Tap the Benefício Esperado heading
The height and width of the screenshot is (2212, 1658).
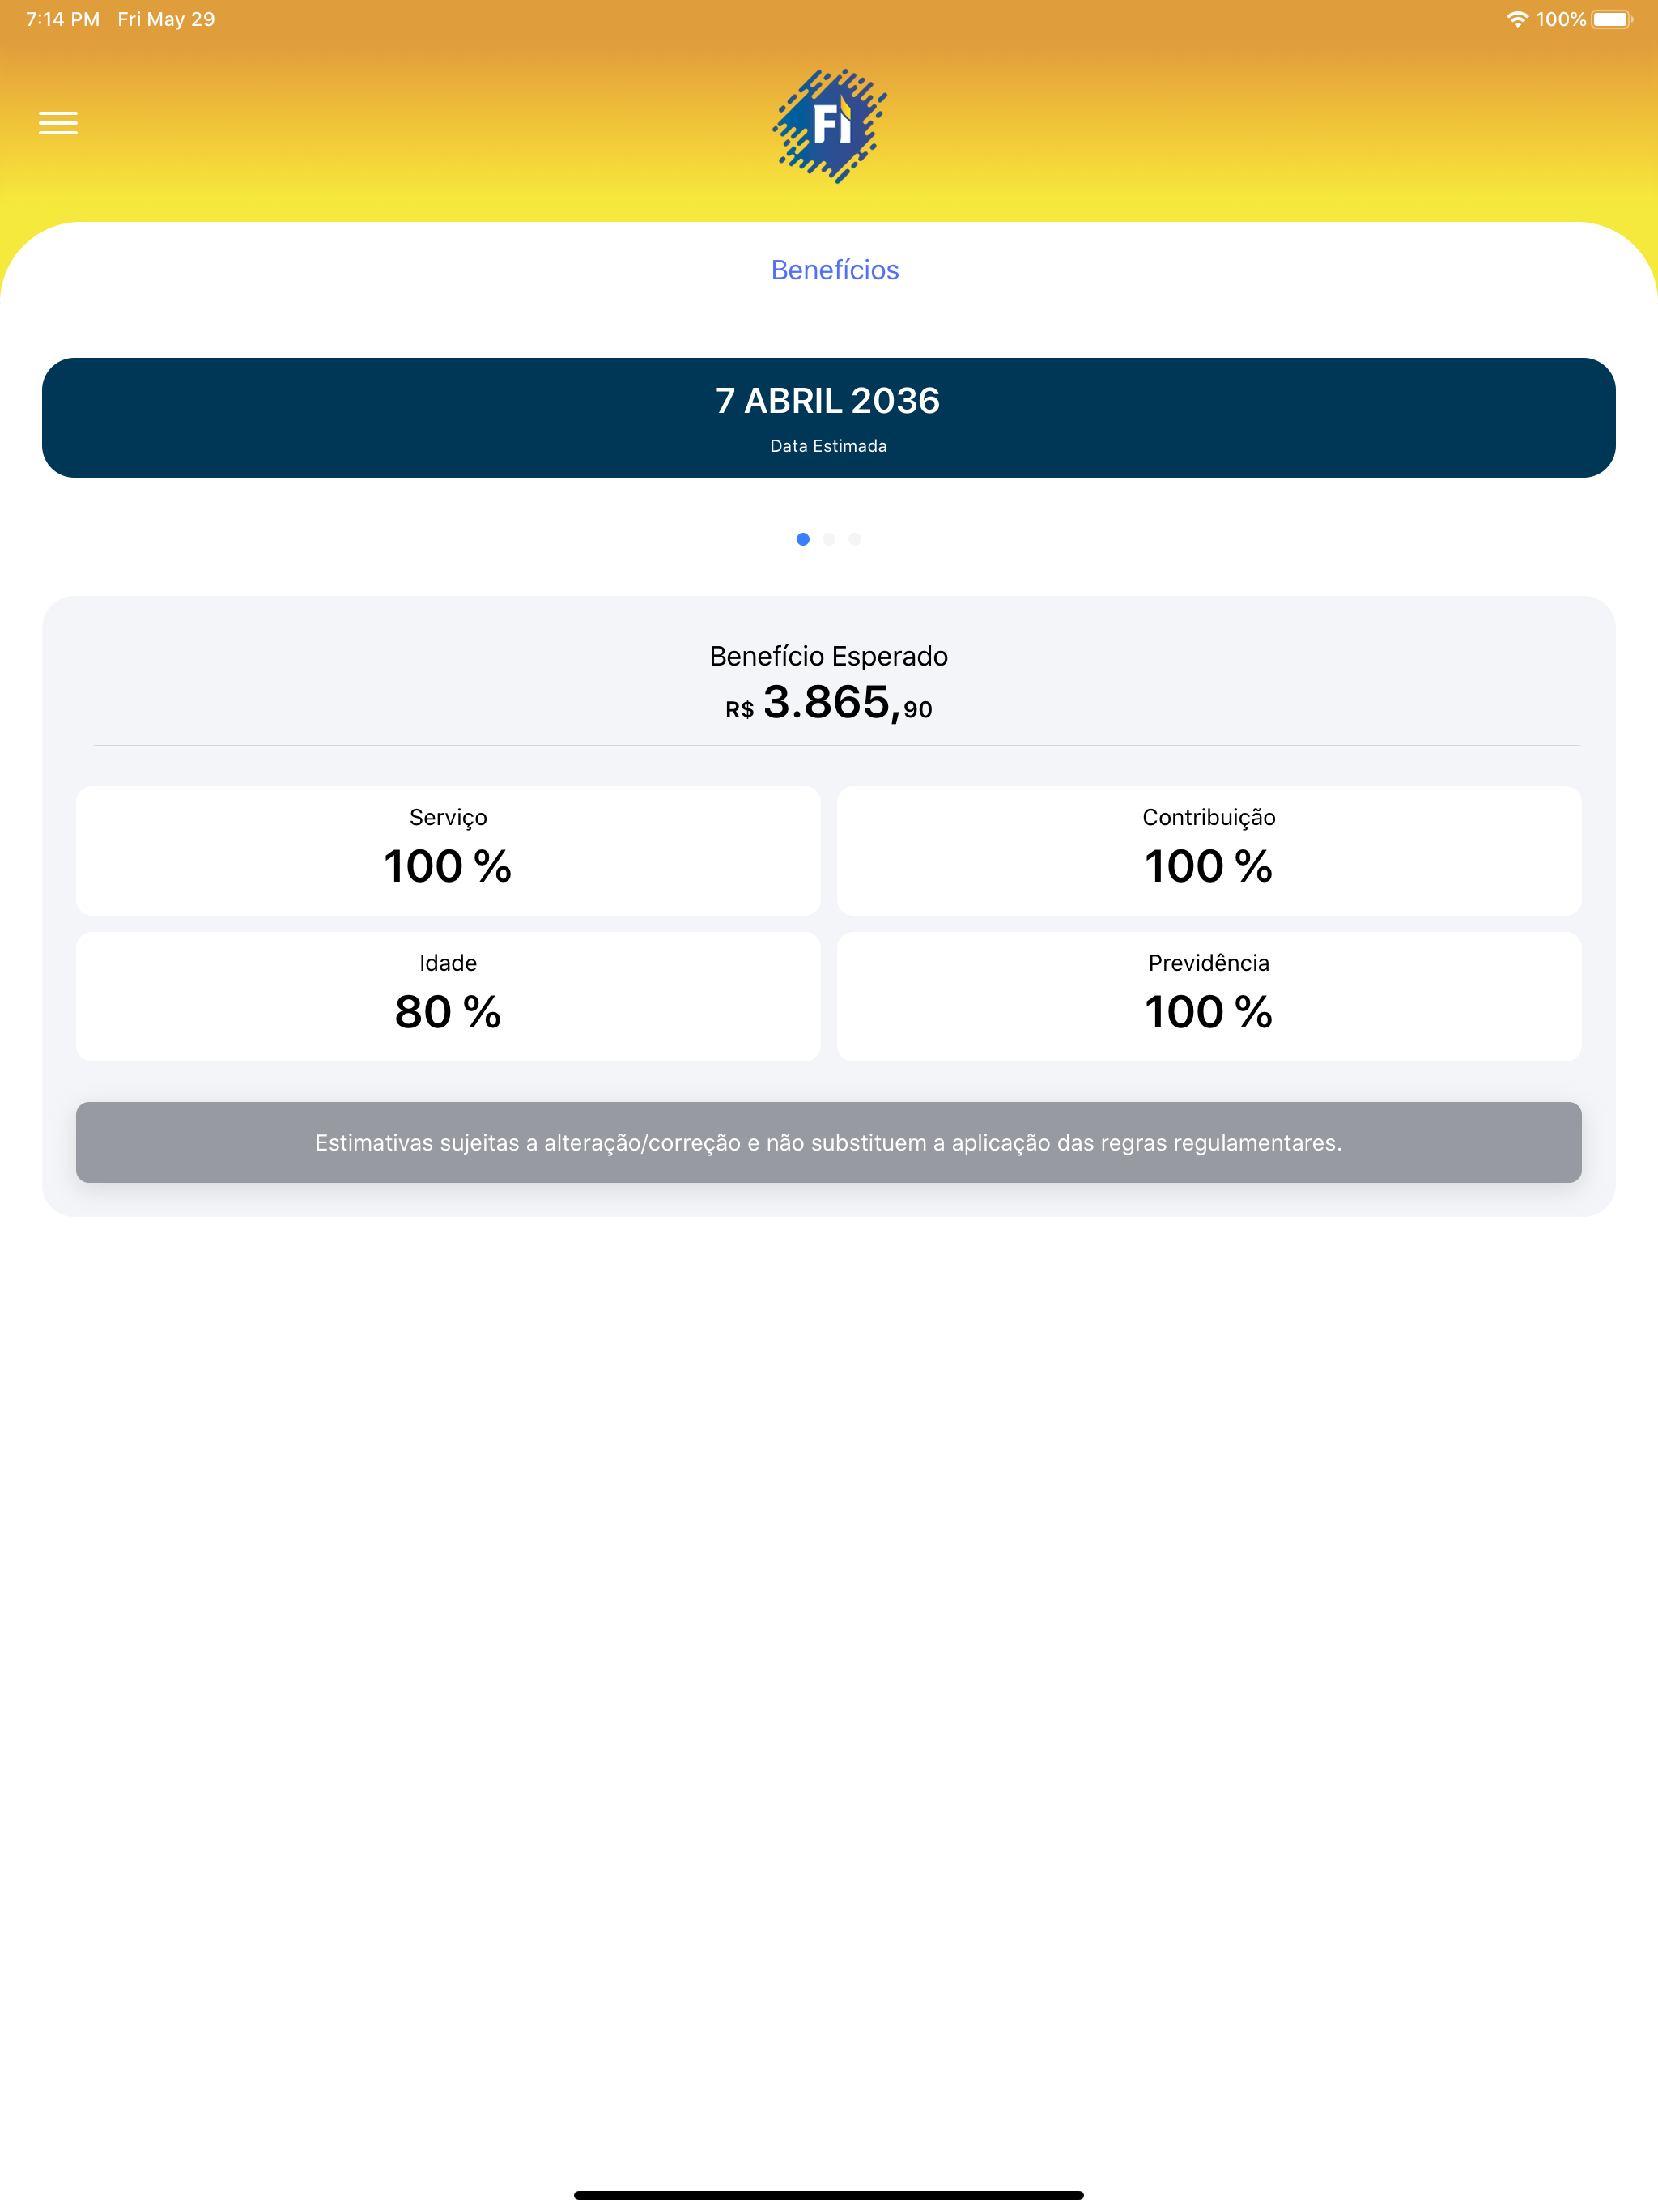click(829, 656)
